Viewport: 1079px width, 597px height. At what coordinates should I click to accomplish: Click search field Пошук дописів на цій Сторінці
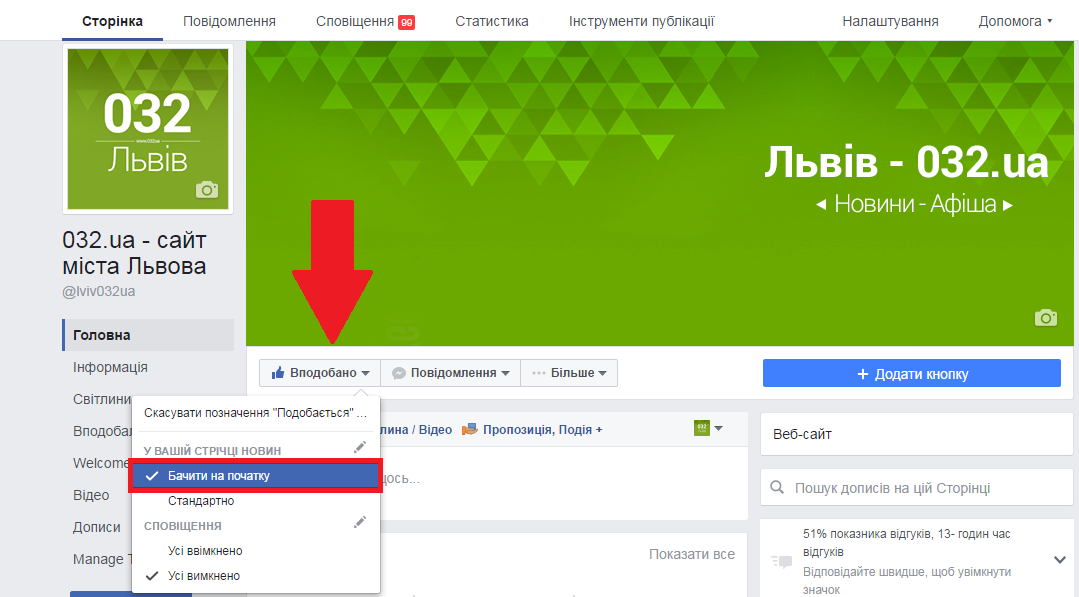click(x=917, y=488)
